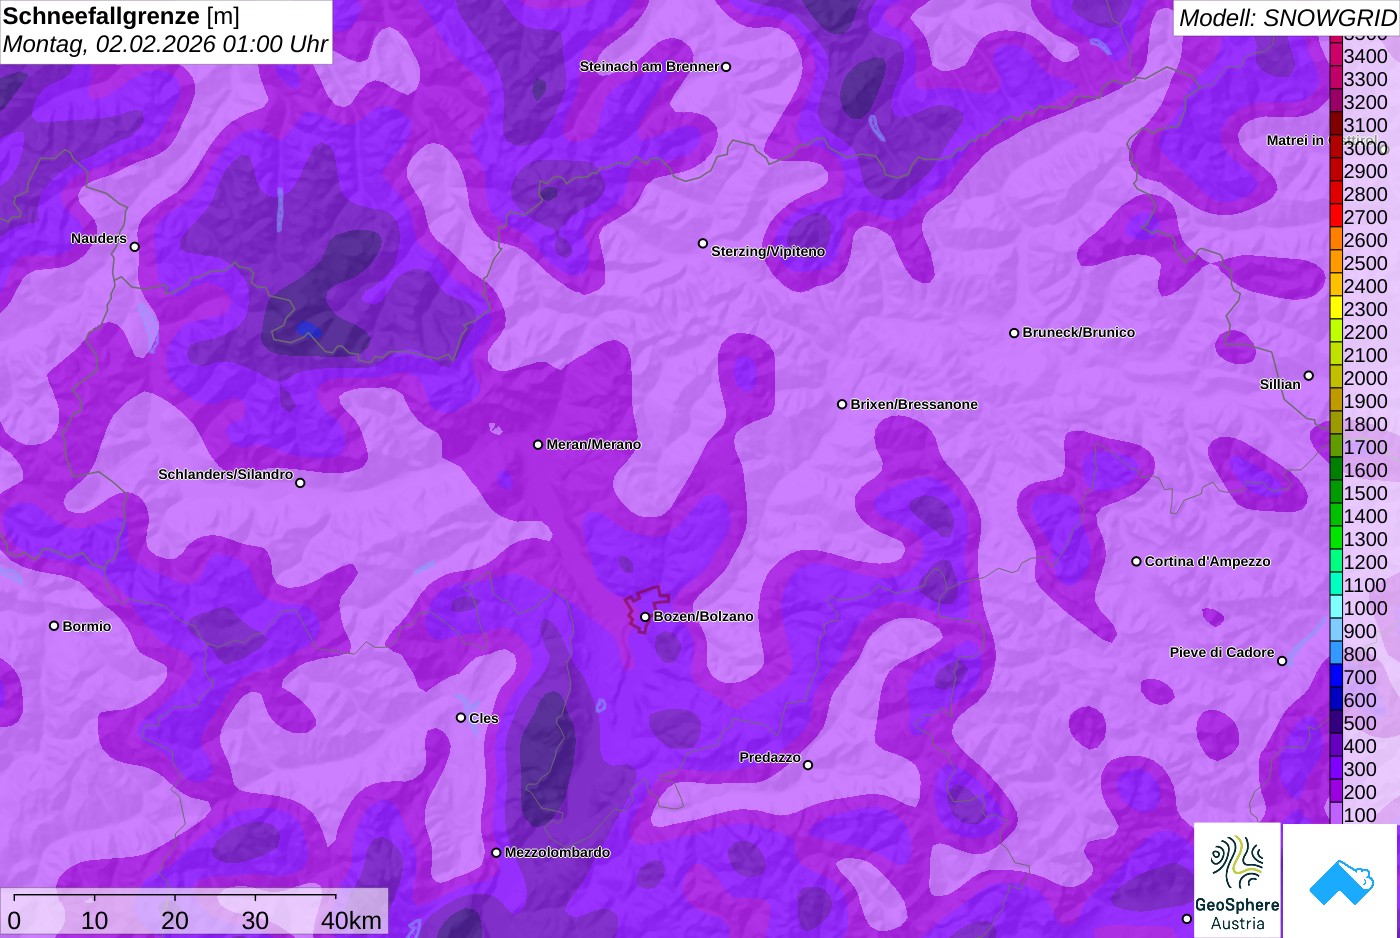Image resolution: width=1400 pixels, height=938 pixels.
Task: Click the legend value 3200
Action: pyautogui.click(x=1366, y=103)
